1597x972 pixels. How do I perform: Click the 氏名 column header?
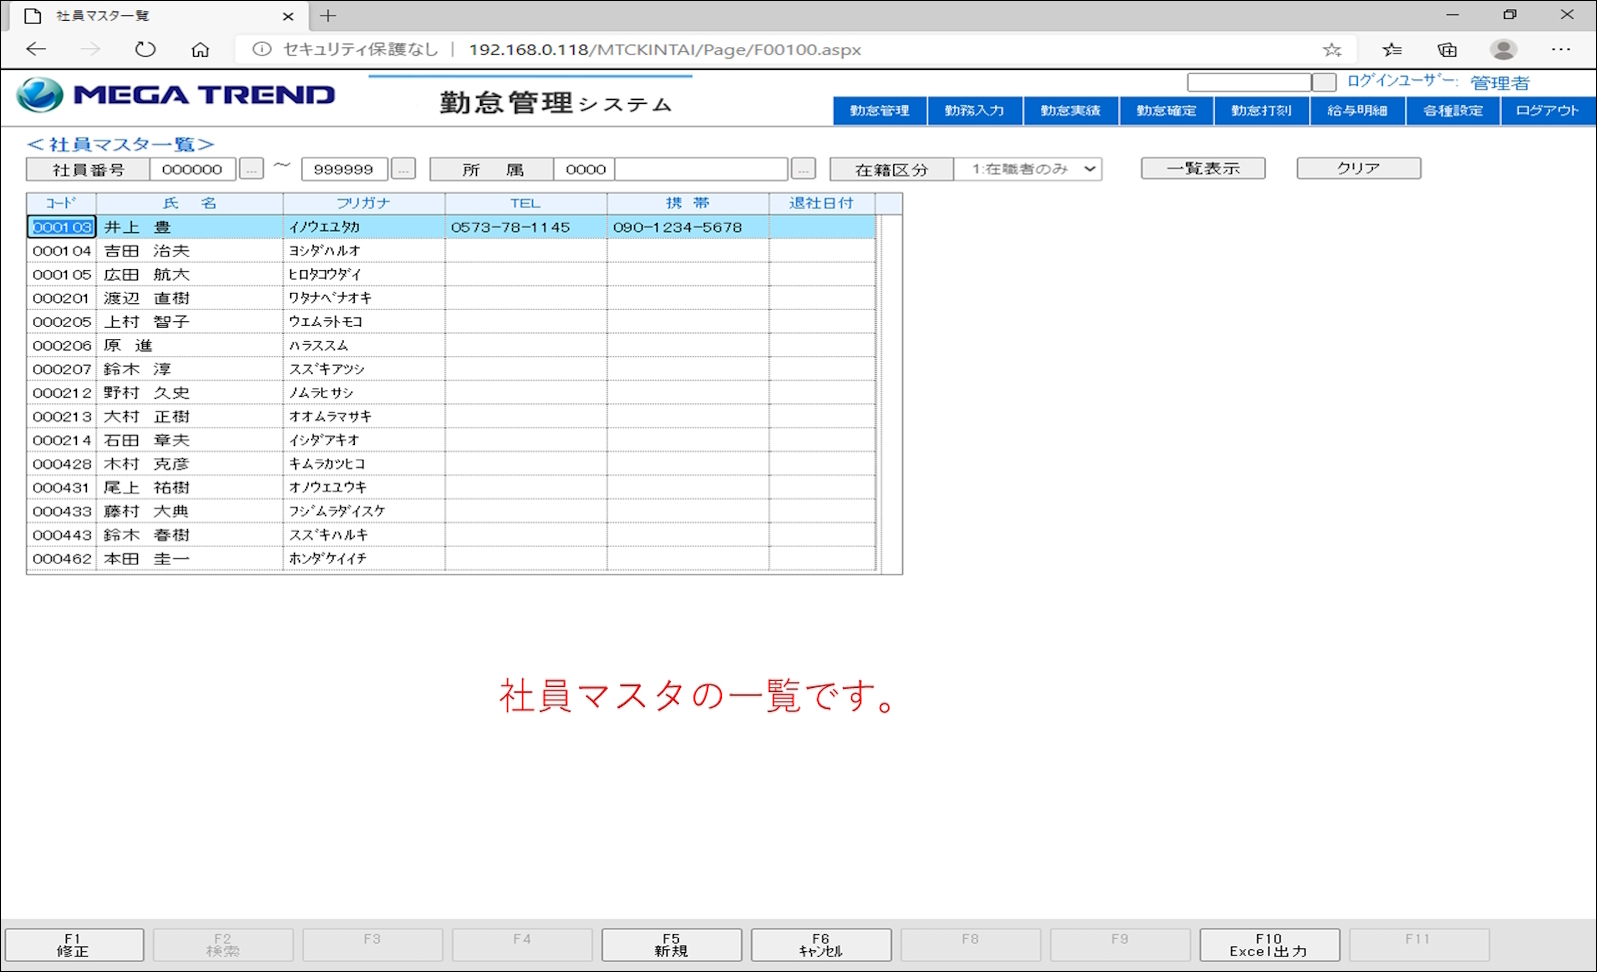[190, 203]
